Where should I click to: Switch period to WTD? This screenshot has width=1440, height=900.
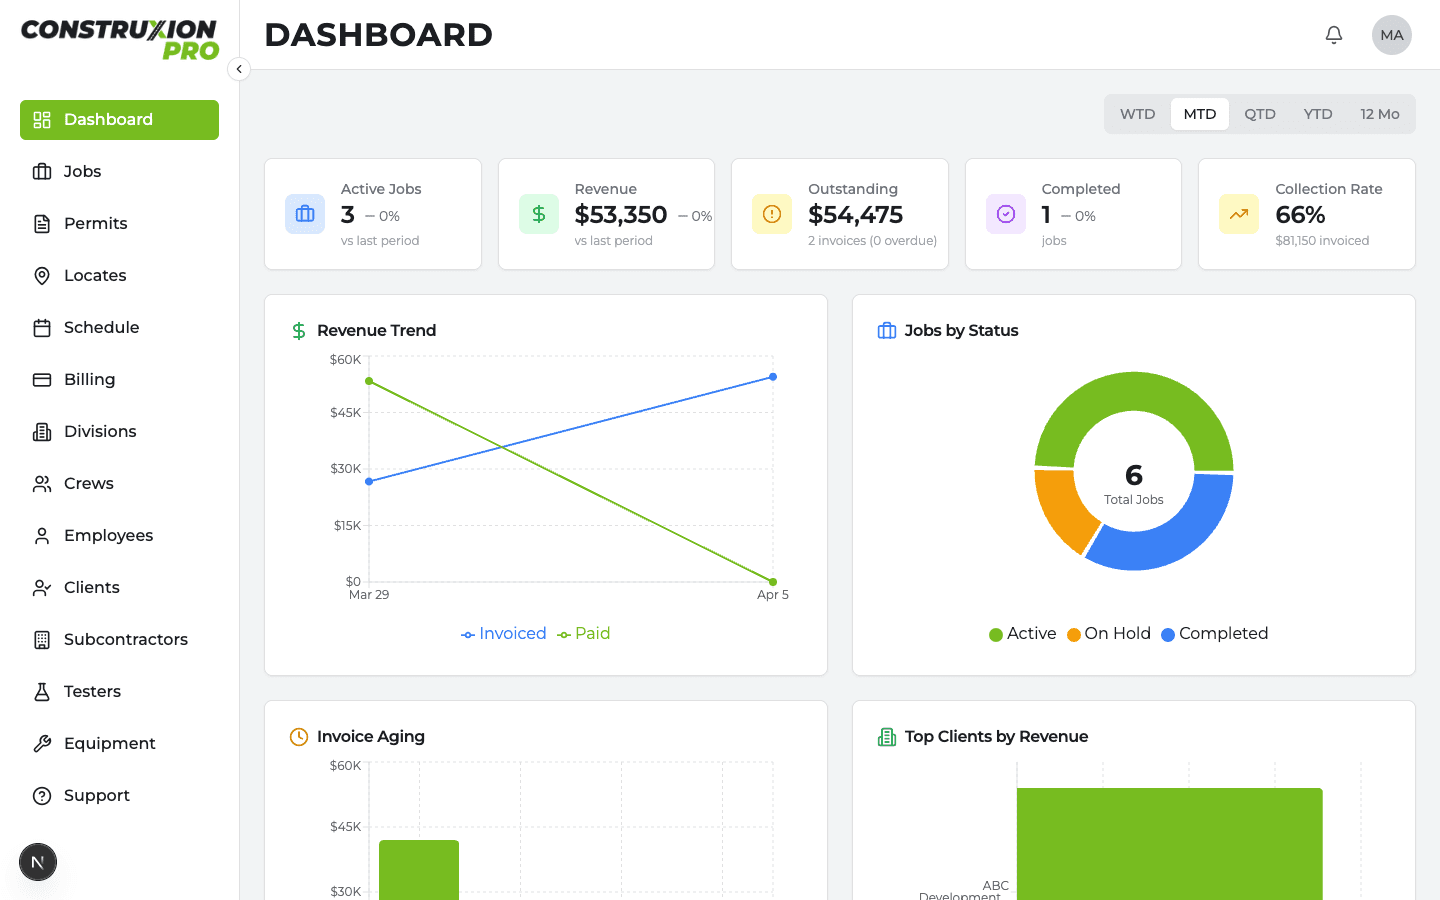tap(1138, 114)
